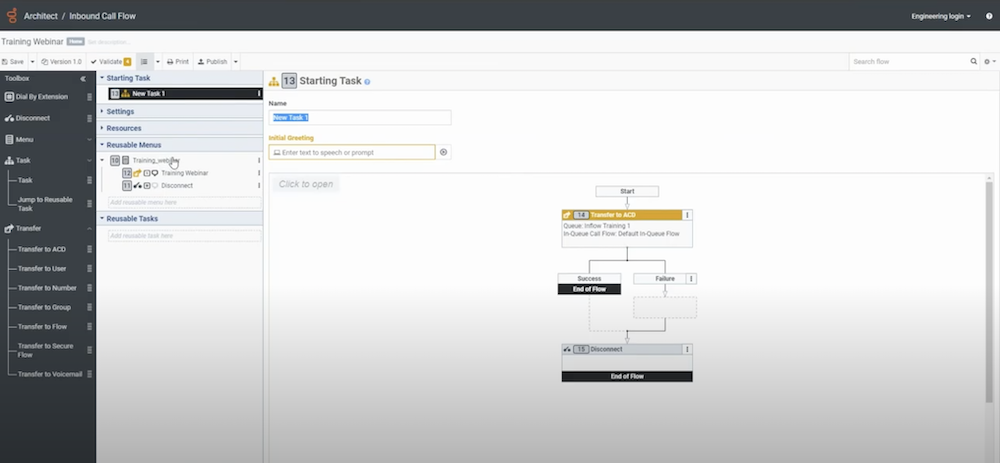Open Transfer to ACD node options menu
1000x463 pixels.
point(687,215)
